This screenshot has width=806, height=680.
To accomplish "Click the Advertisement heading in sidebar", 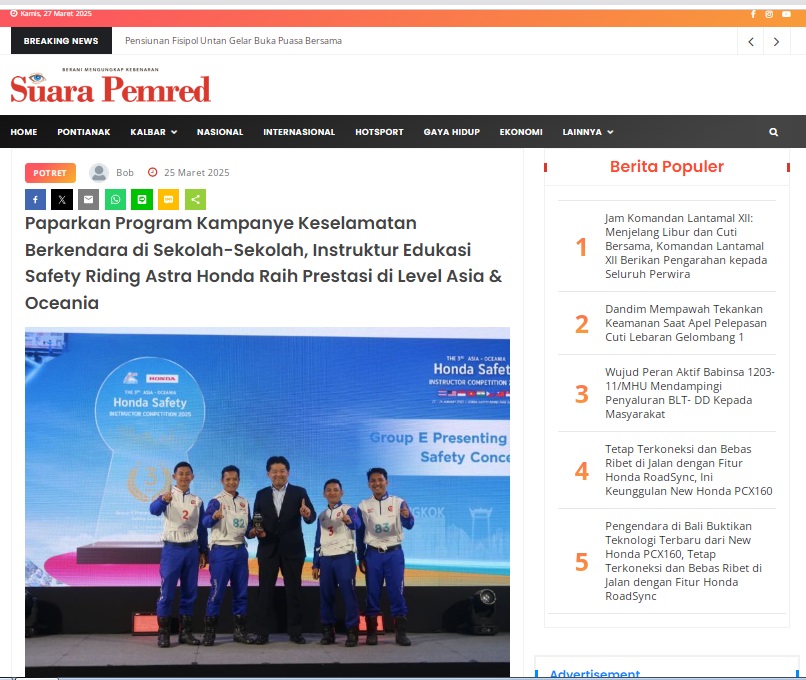I will click(595, 673).
